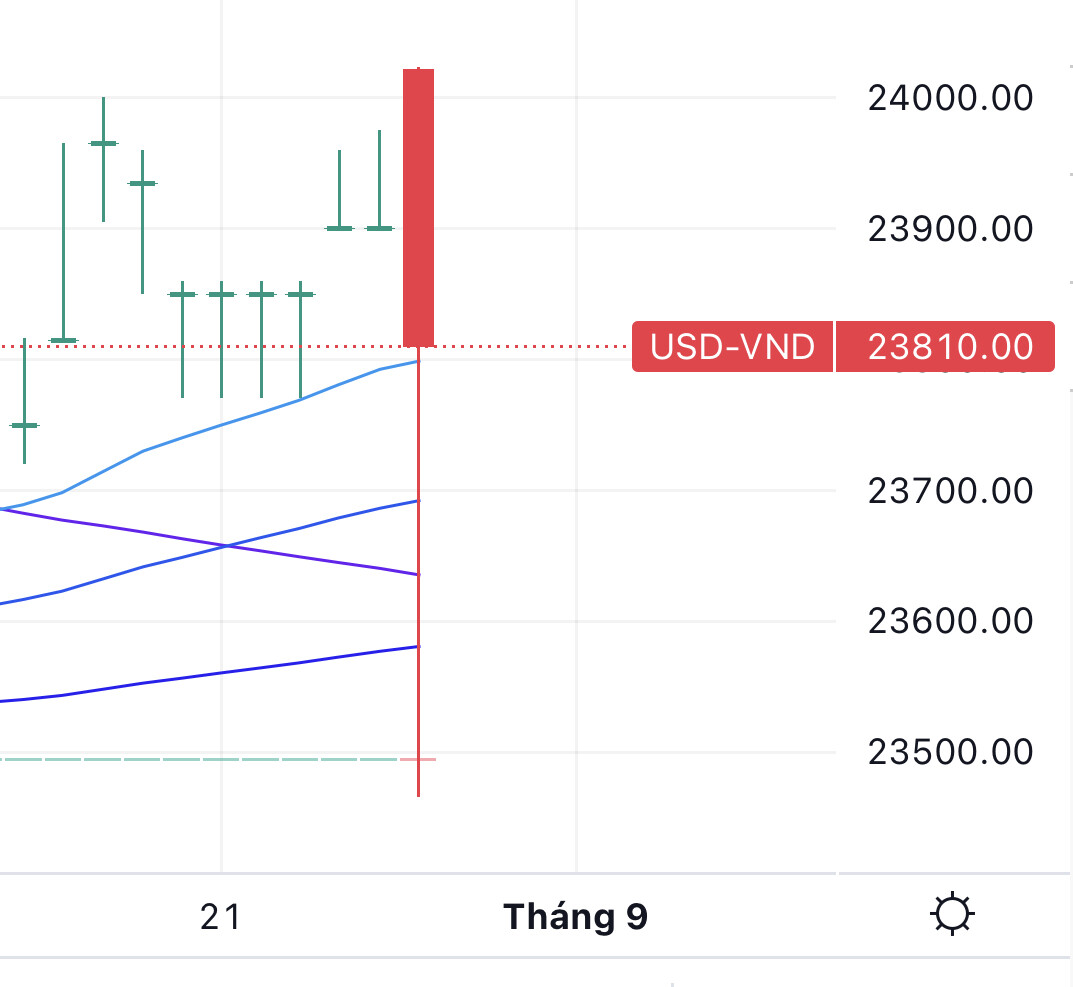Click the dashed teal horizontal line
Image resolution: width=1073 pixels, height=987 pixels.
(x=200, y=760)
